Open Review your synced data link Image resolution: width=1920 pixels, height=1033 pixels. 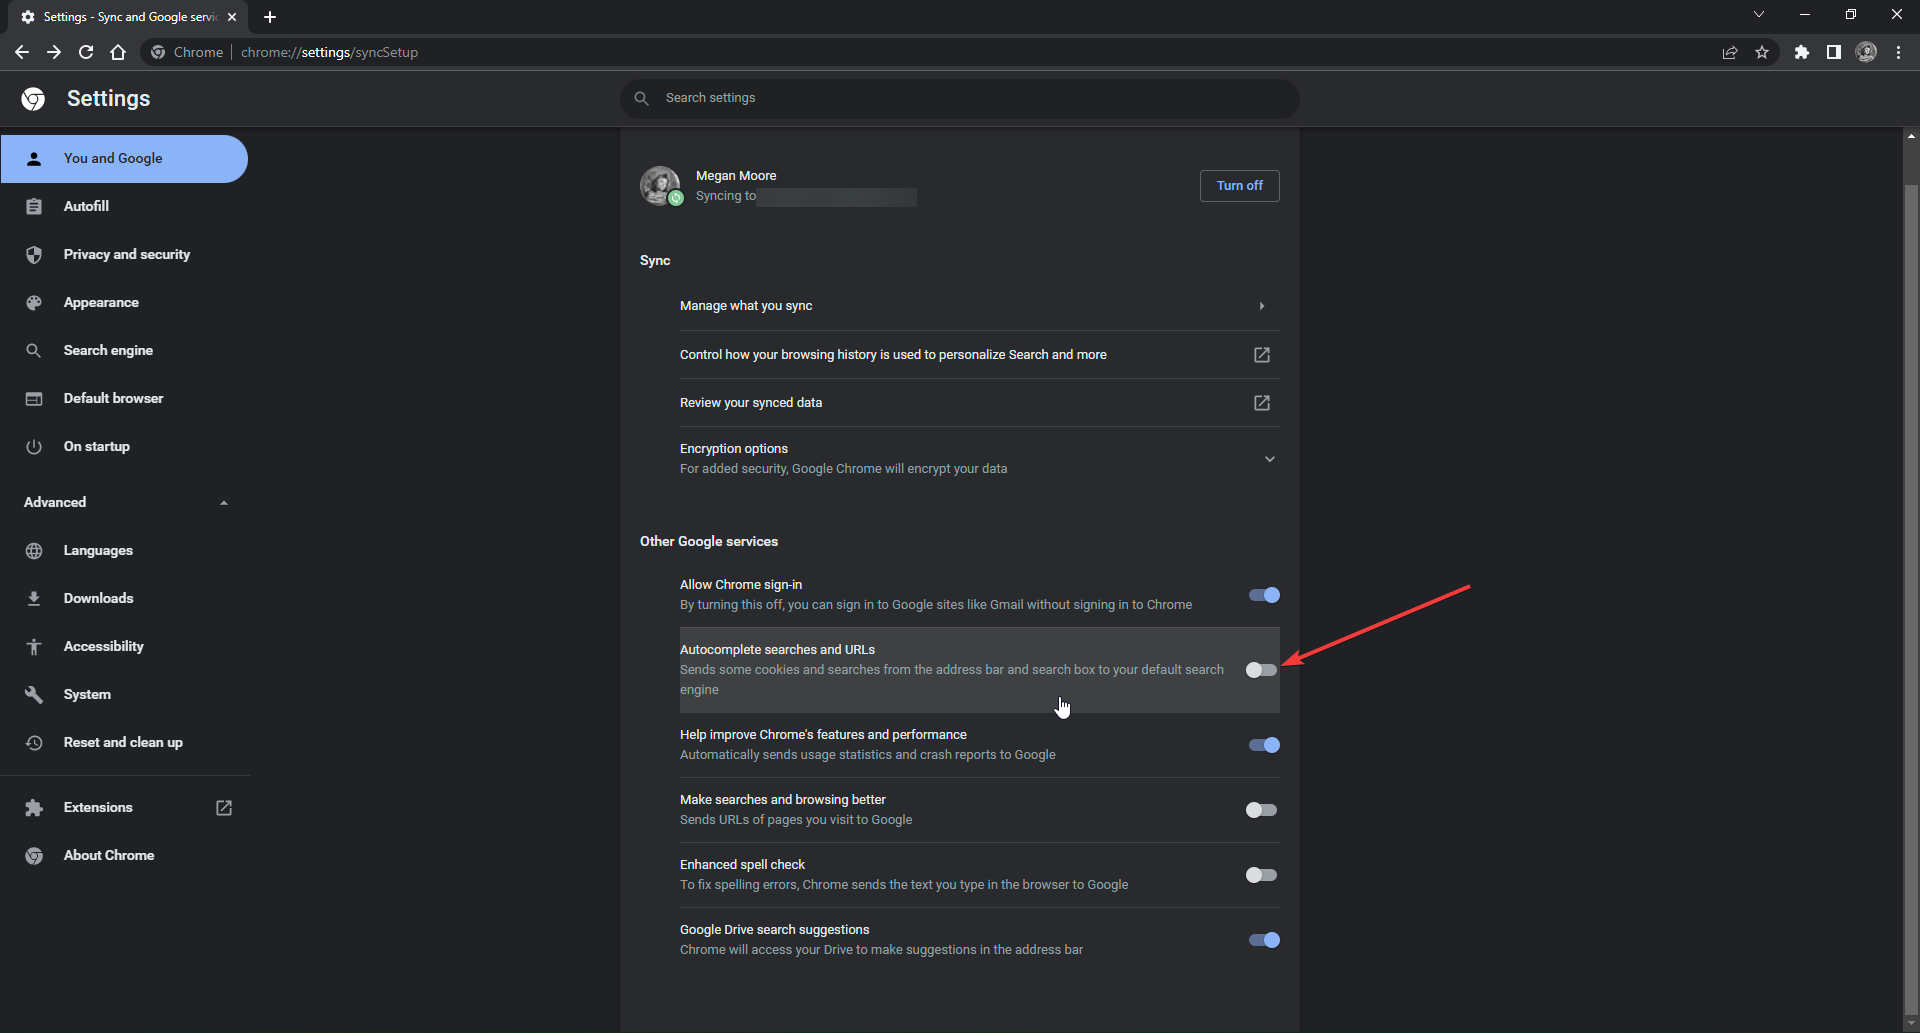[x=980, y=403]
